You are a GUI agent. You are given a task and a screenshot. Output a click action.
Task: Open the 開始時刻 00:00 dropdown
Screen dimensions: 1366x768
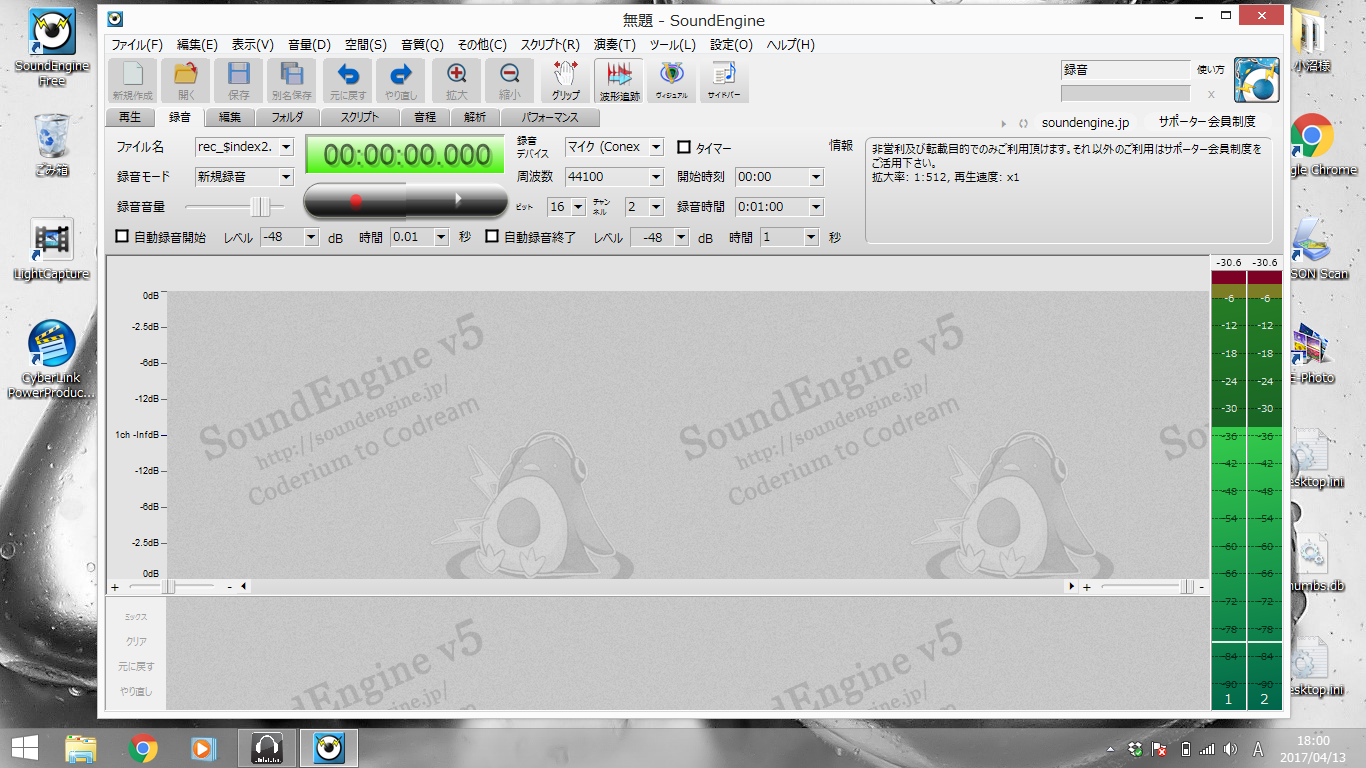coord(816,177)
